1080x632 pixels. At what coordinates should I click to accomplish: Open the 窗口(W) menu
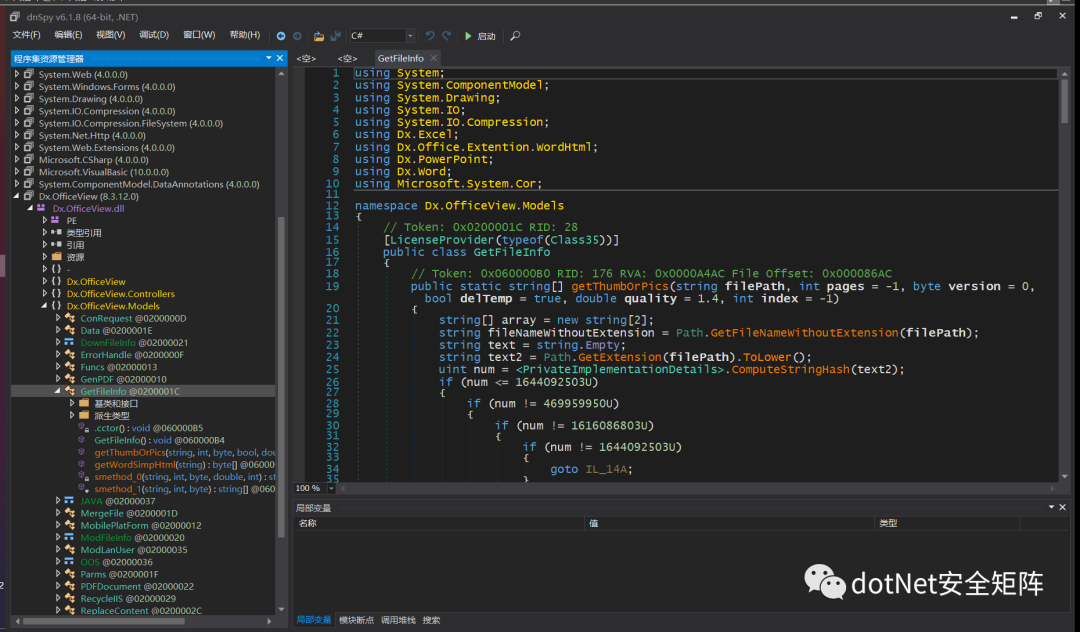pyautogui.click(x=199, y=35)
